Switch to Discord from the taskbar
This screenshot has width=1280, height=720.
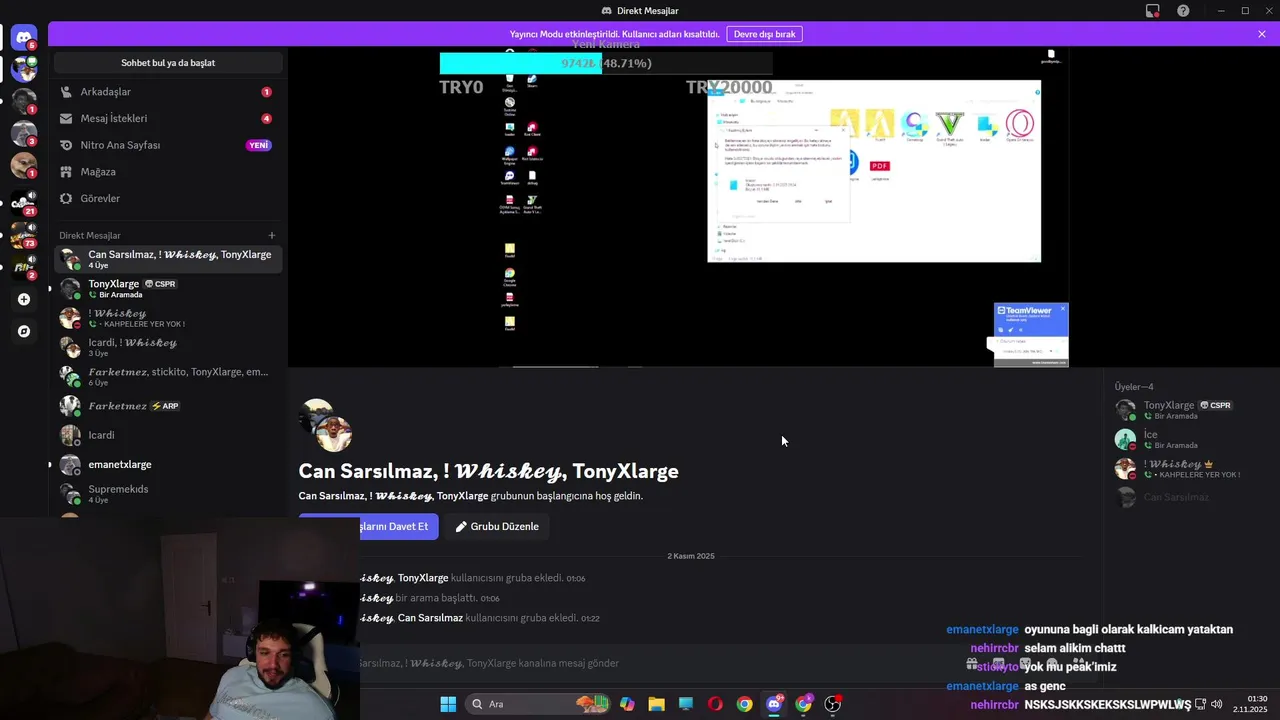click(x=774, y=704)
